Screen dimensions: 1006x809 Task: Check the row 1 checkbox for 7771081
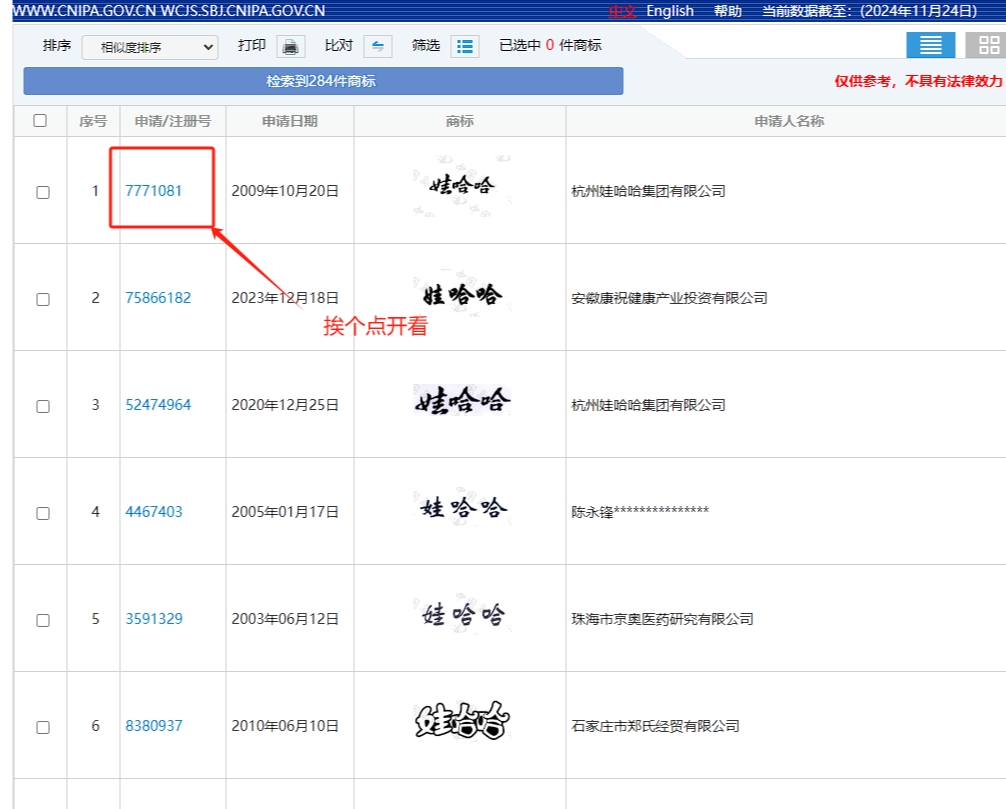tap(43, 192)
